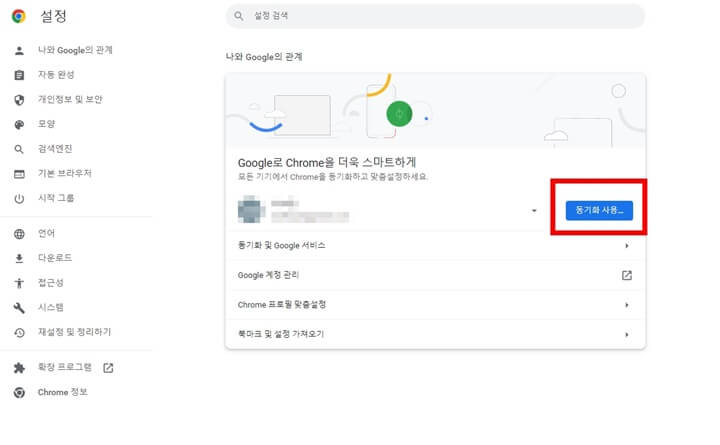Click the open-in-new icon on Google 계정 관리 row

627,275
